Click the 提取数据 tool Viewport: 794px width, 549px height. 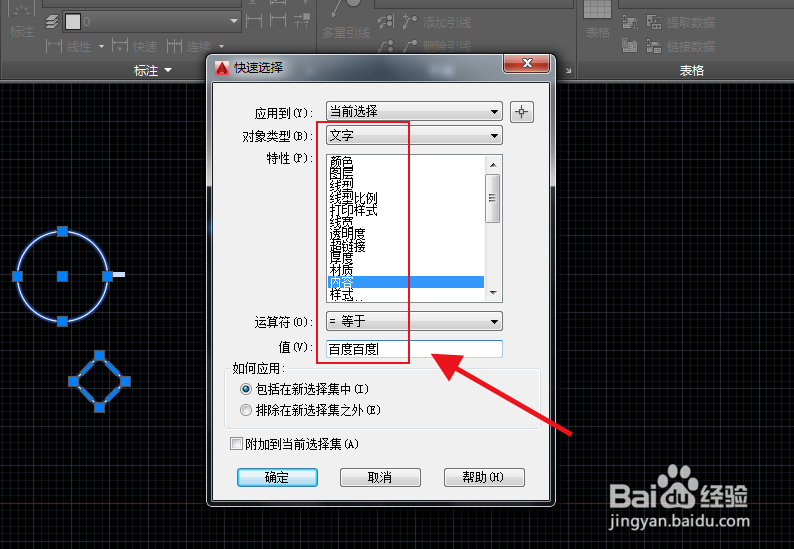681,22
